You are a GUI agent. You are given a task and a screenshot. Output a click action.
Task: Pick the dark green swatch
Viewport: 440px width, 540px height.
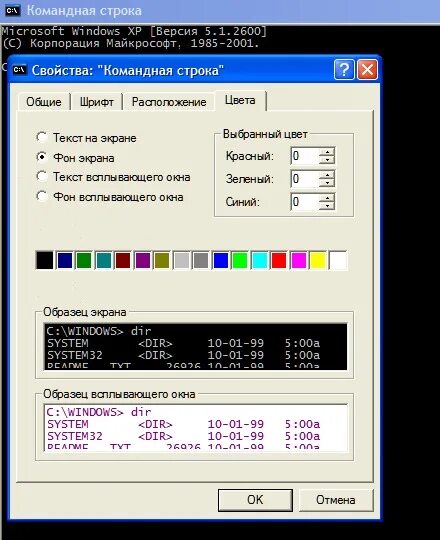pyautogui.click(x=84, y=260)
